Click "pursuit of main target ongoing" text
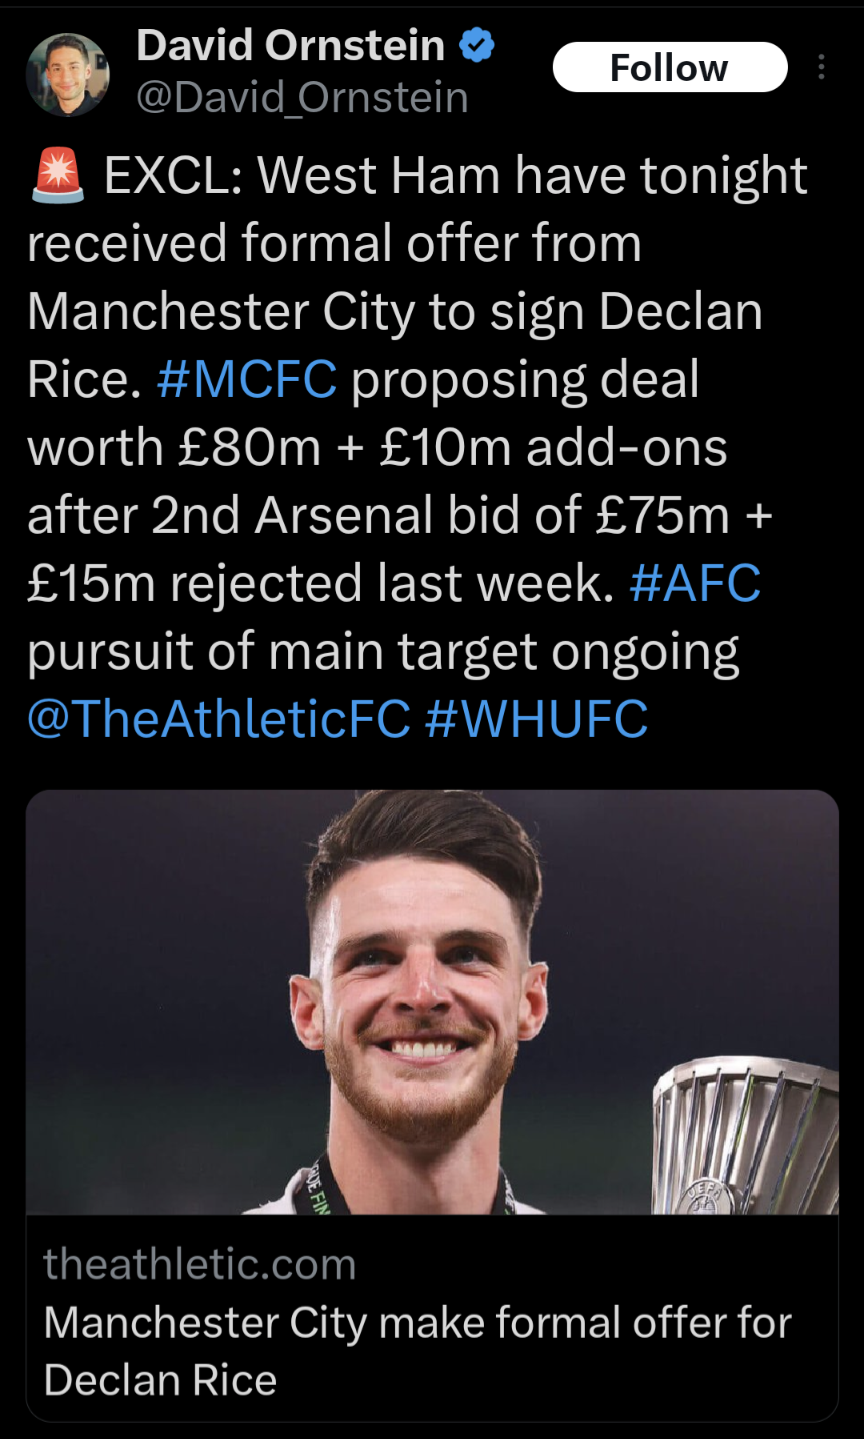The image size is (864, 1439). click(x=383, y=652)
